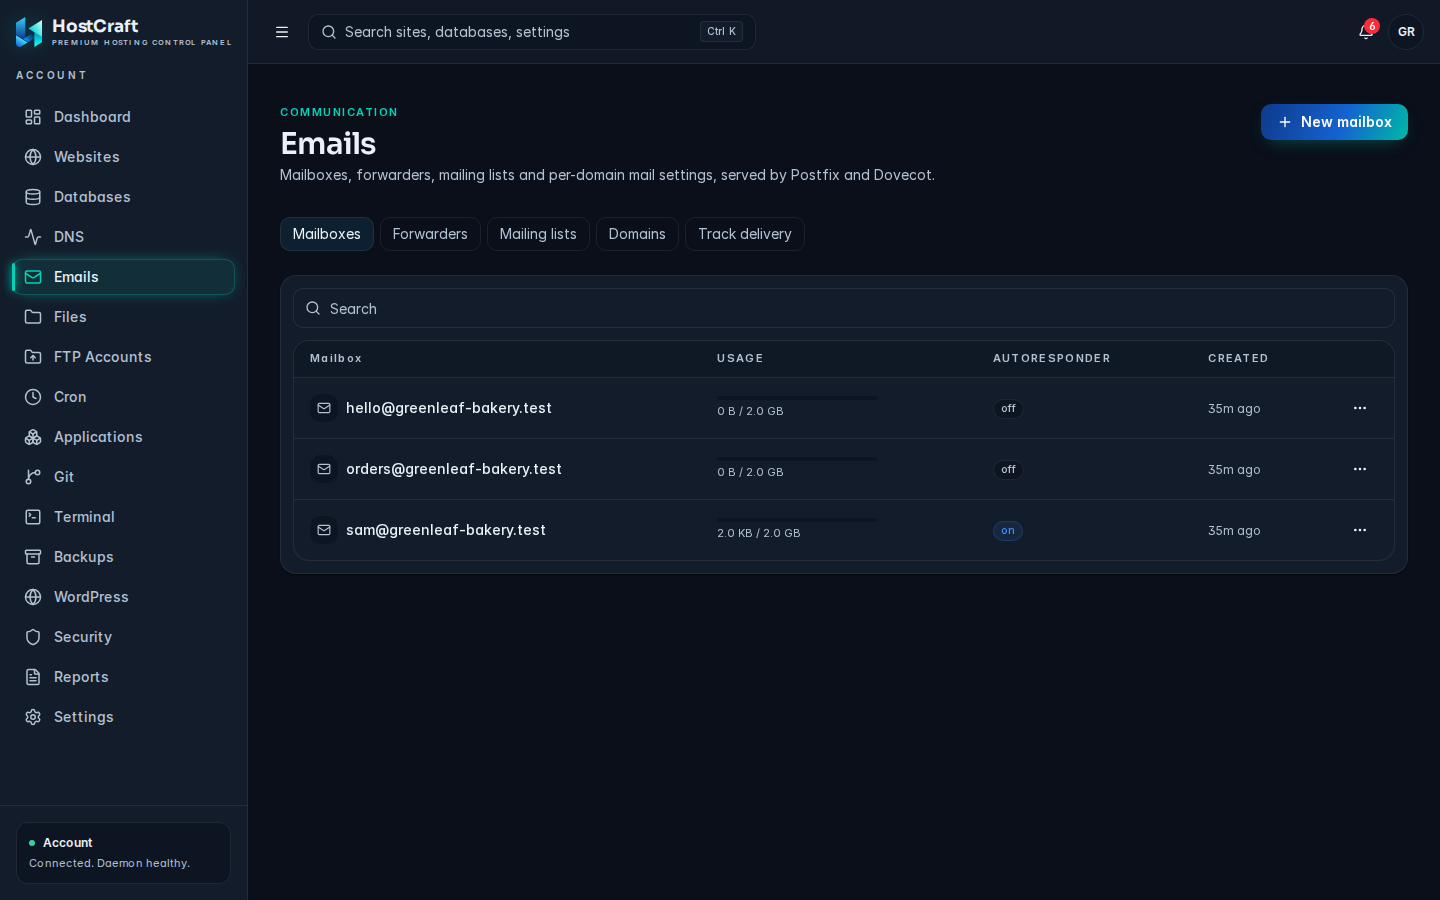Click the FTP Accounts upload icon

(x=33, y=357)
